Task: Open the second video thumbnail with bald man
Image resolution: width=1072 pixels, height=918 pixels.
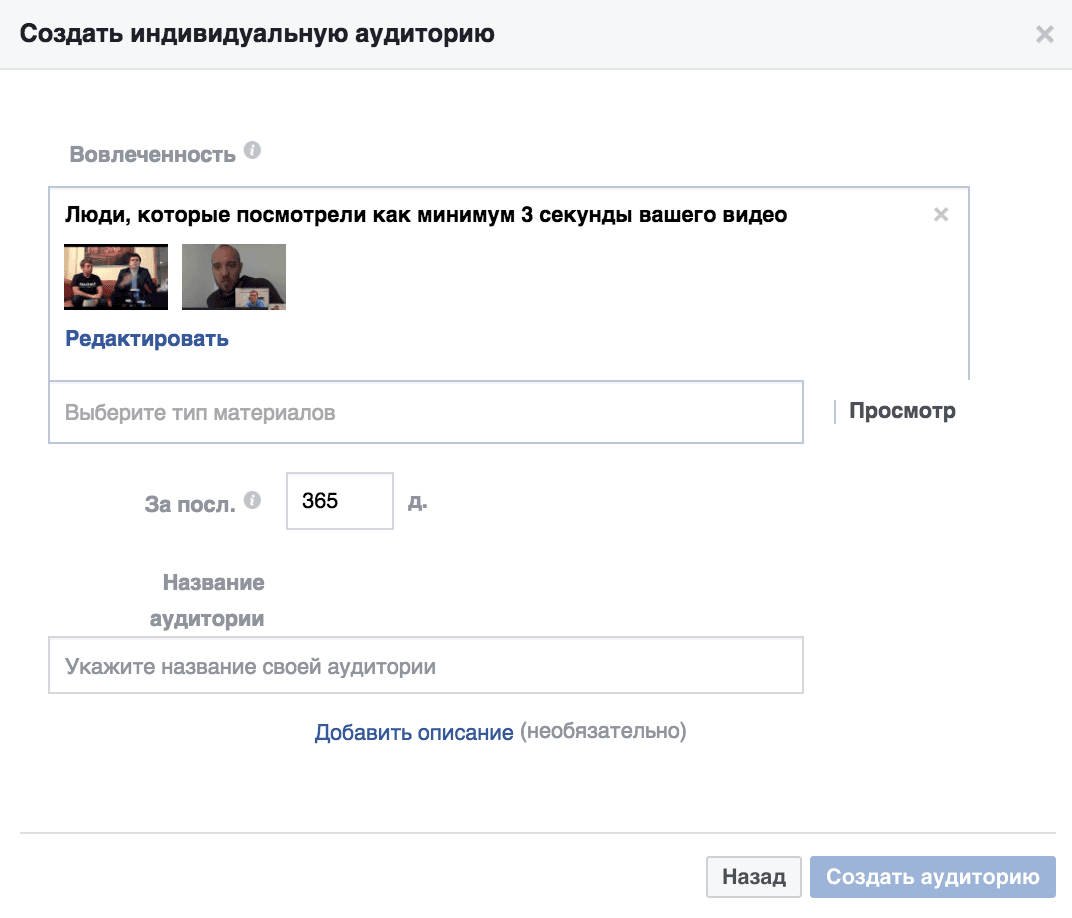Action: point(234,277)
